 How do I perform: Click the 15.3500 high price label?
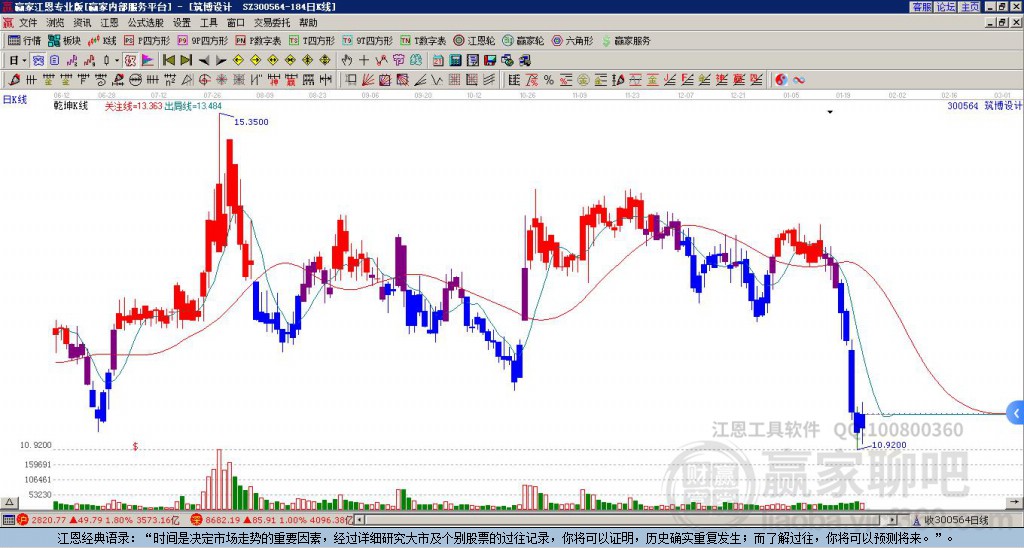pyautogui.click(x=251, y=122)
